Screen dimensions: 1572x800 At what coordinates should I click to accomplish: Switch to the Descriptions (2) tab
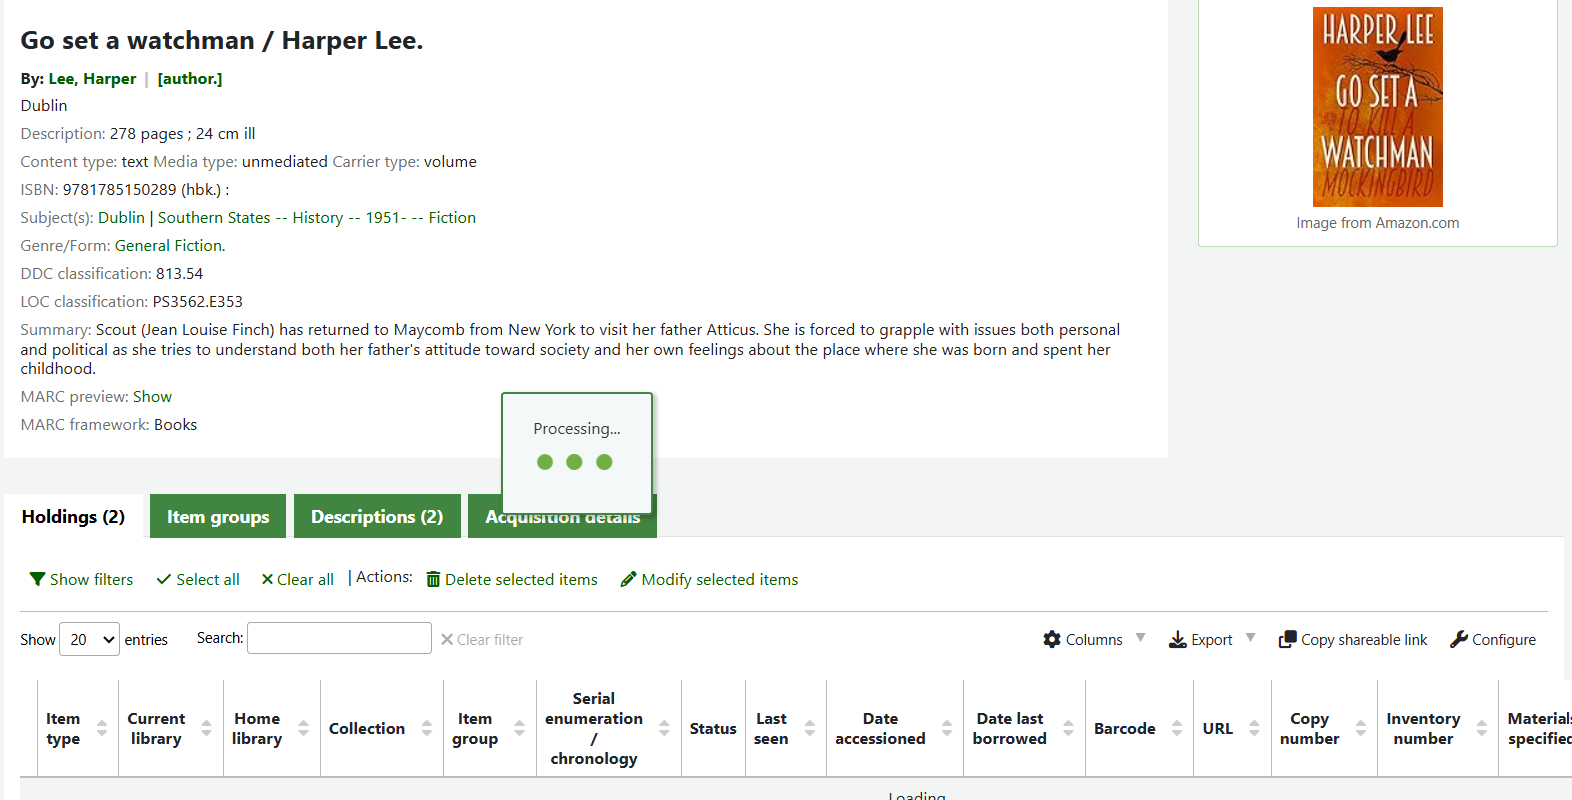tap(377, 516)
